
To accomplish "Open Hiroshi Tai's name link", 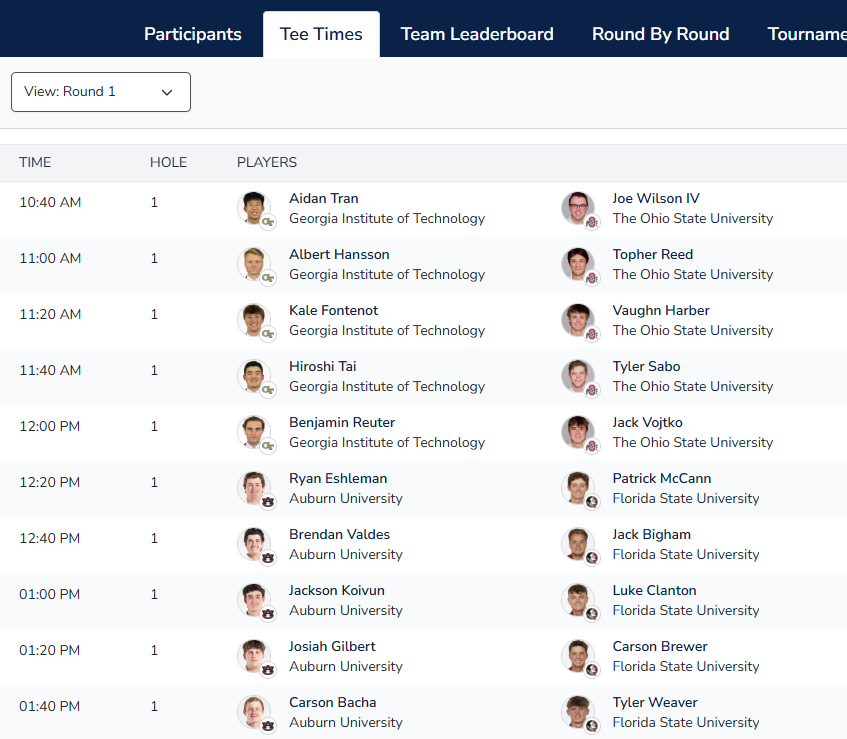I will tap(322, 366).
